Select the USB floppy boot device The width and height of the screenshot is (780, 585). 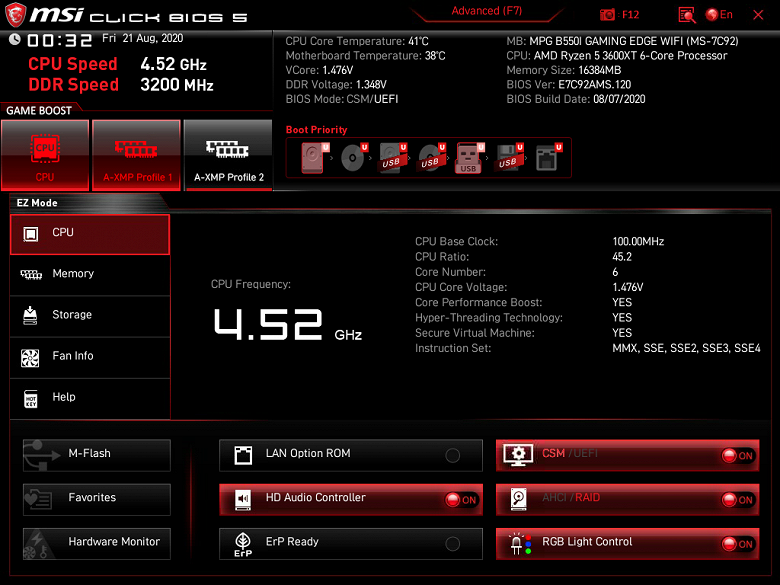(x=509, y=158)
